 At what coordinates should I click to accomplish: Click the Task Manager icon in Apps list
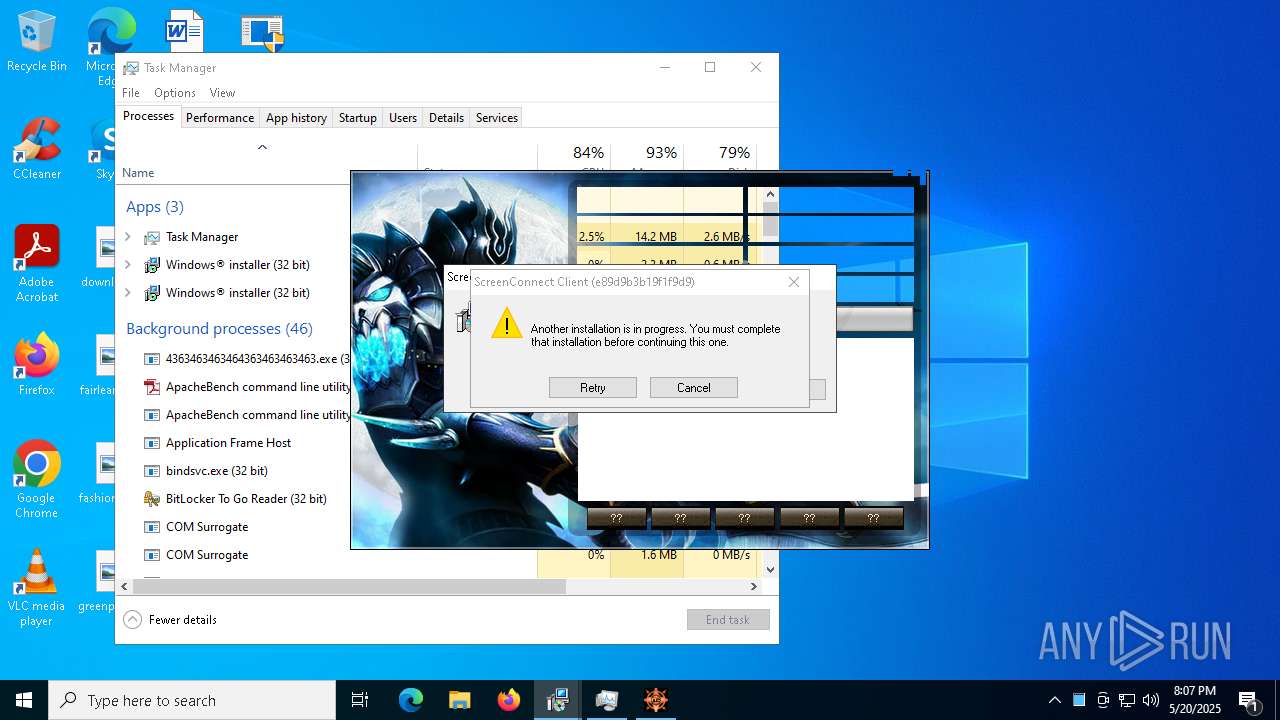pos(152,237)
